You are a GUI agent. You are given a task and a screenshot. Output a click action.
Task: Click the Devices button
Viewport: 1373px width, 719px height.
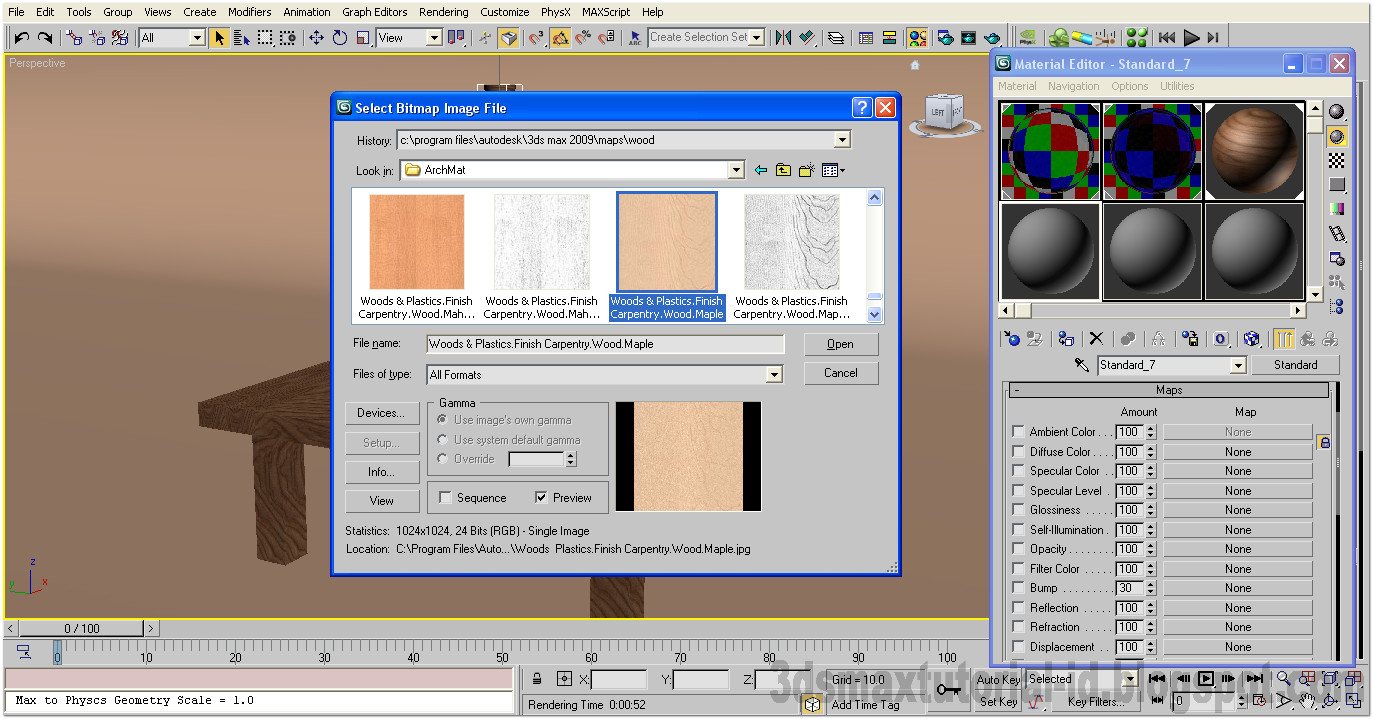point(382,412)
